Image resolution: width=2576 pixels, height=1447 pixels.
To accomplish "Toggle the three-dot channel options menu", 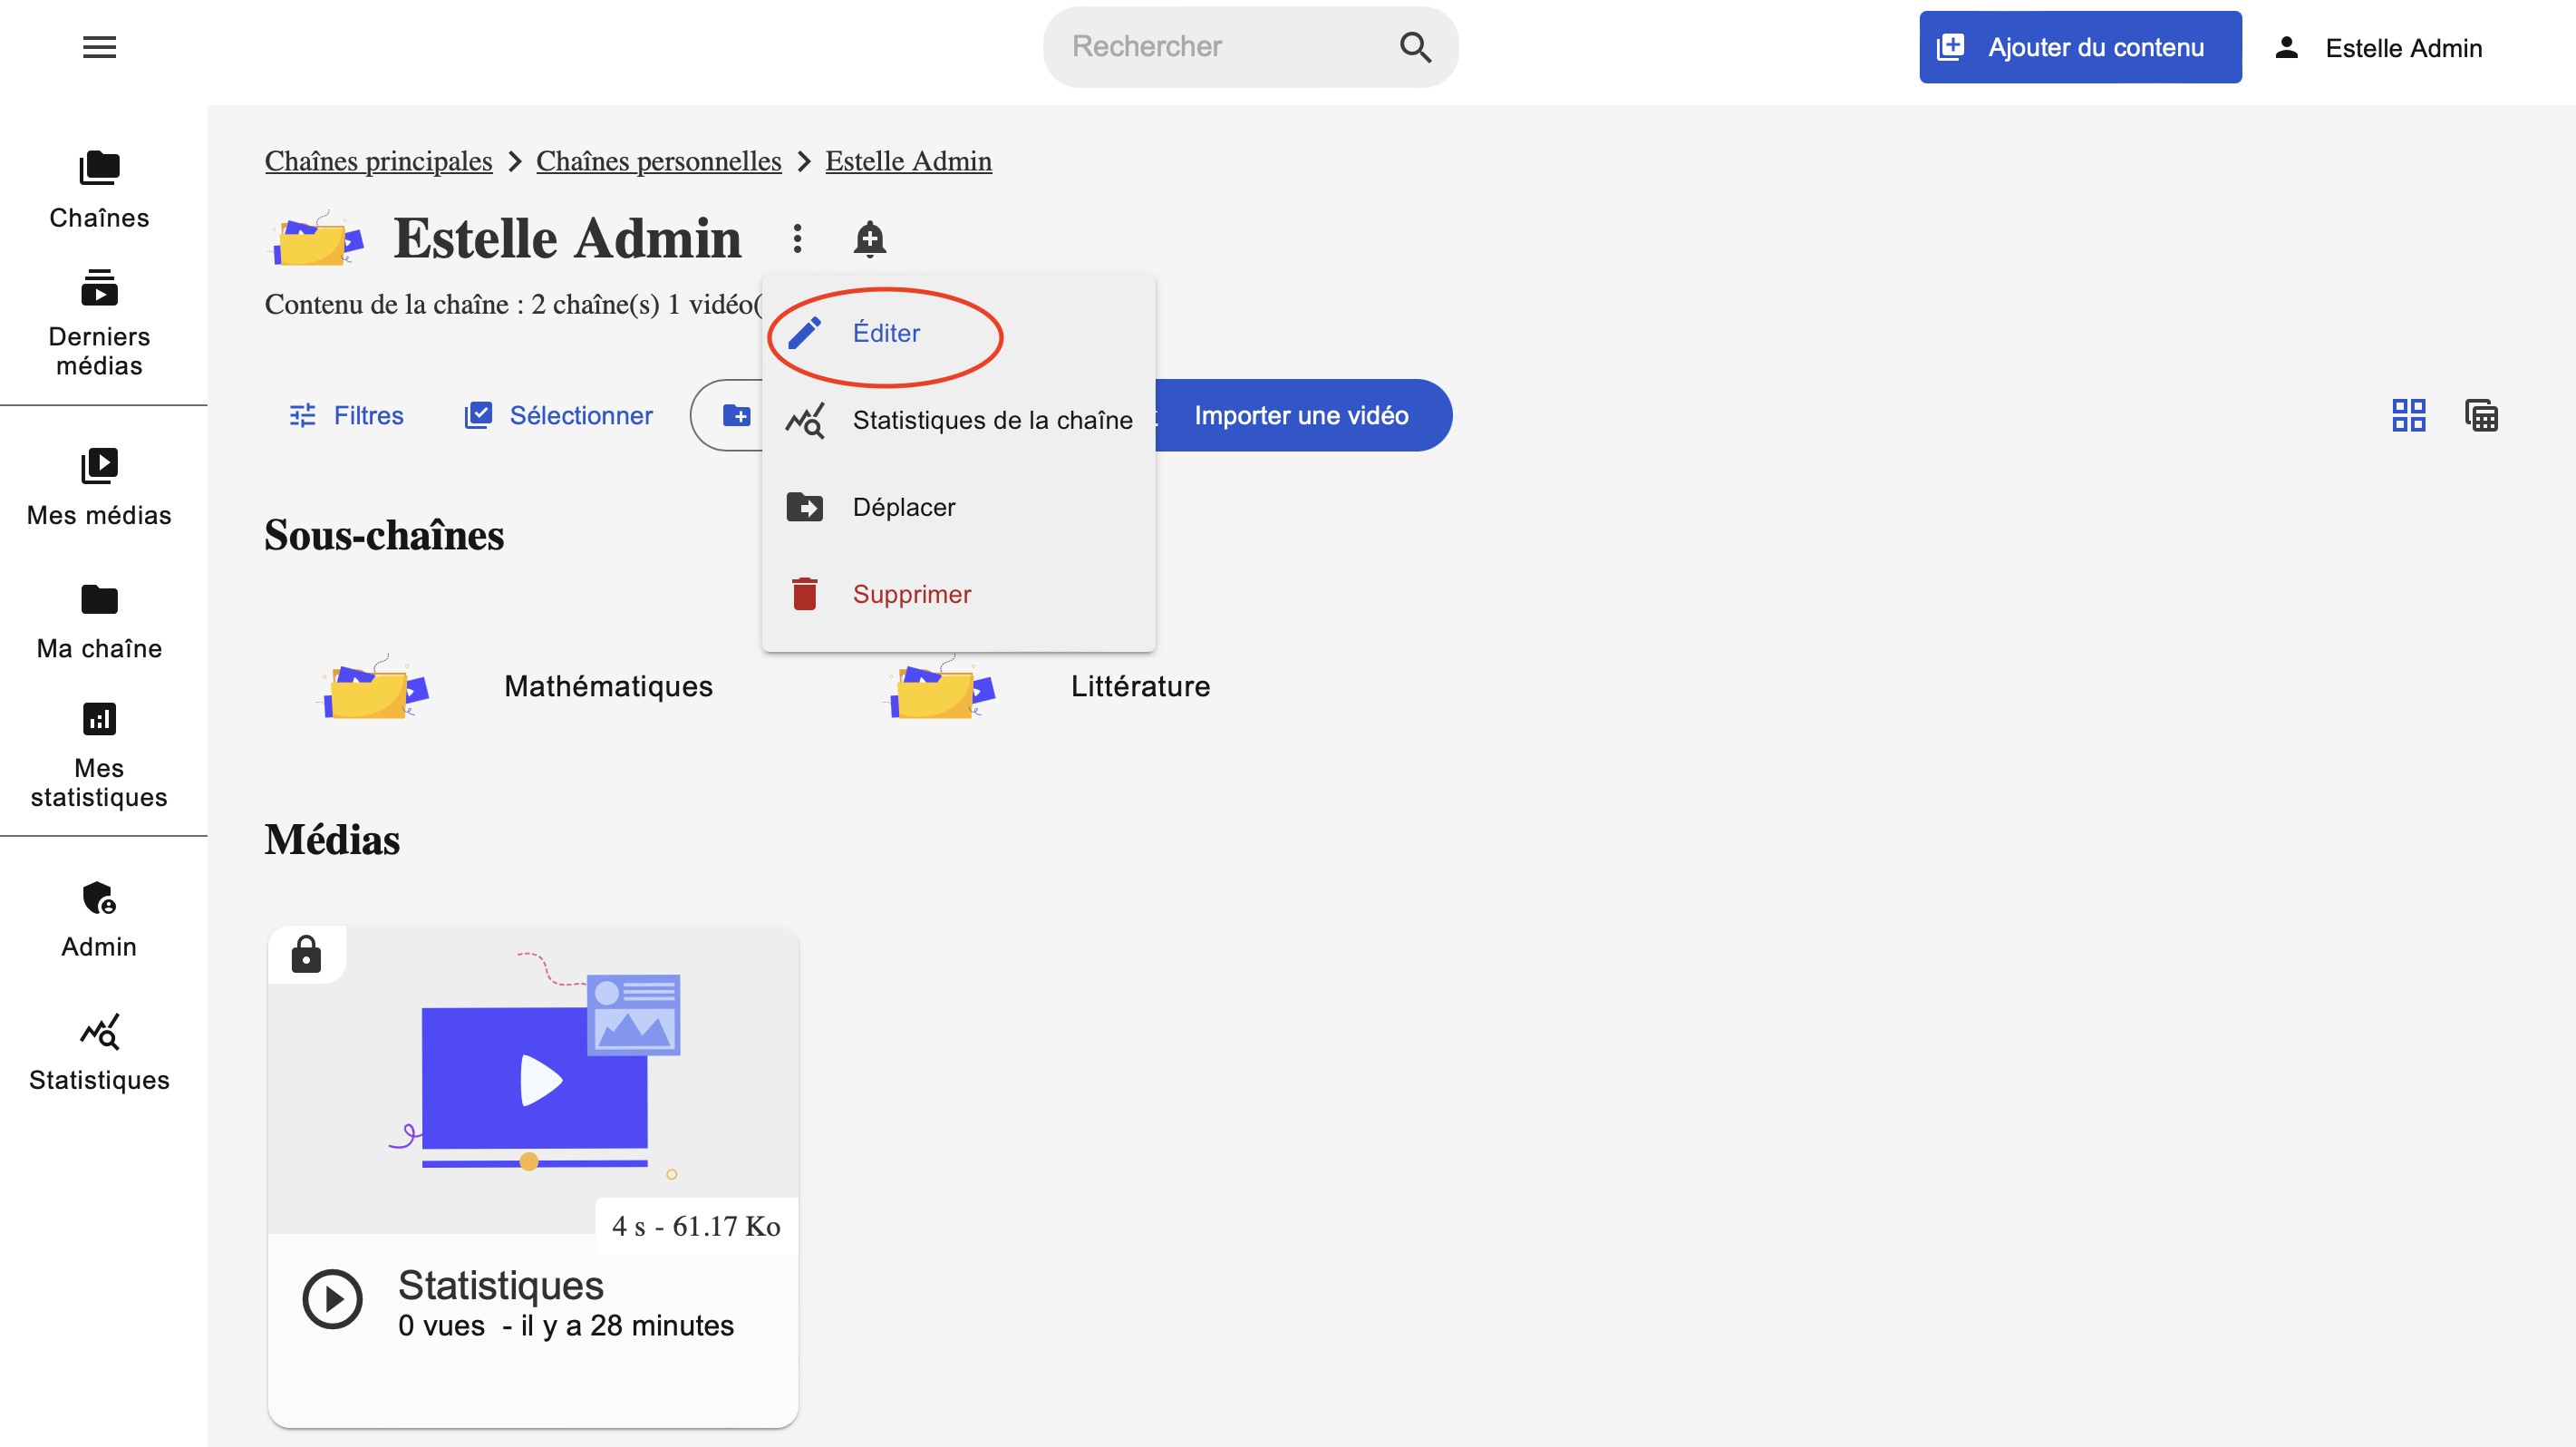I will point(797,239).
